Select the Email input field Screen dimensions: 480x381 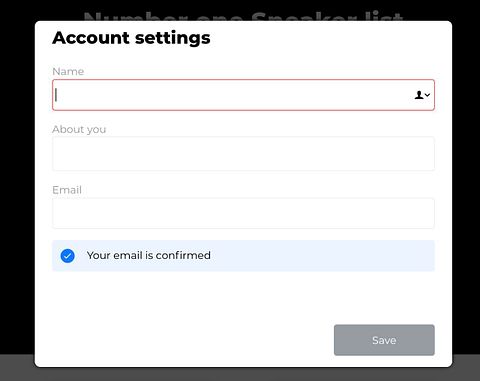(243, 213)
